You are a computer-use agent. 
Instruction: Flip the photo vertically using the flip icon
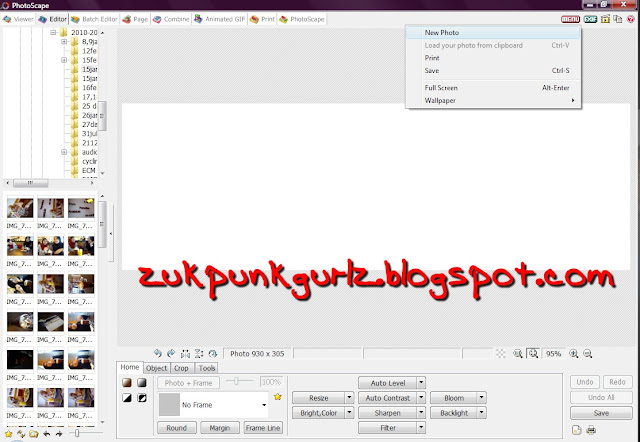click(x=199, y=353)
